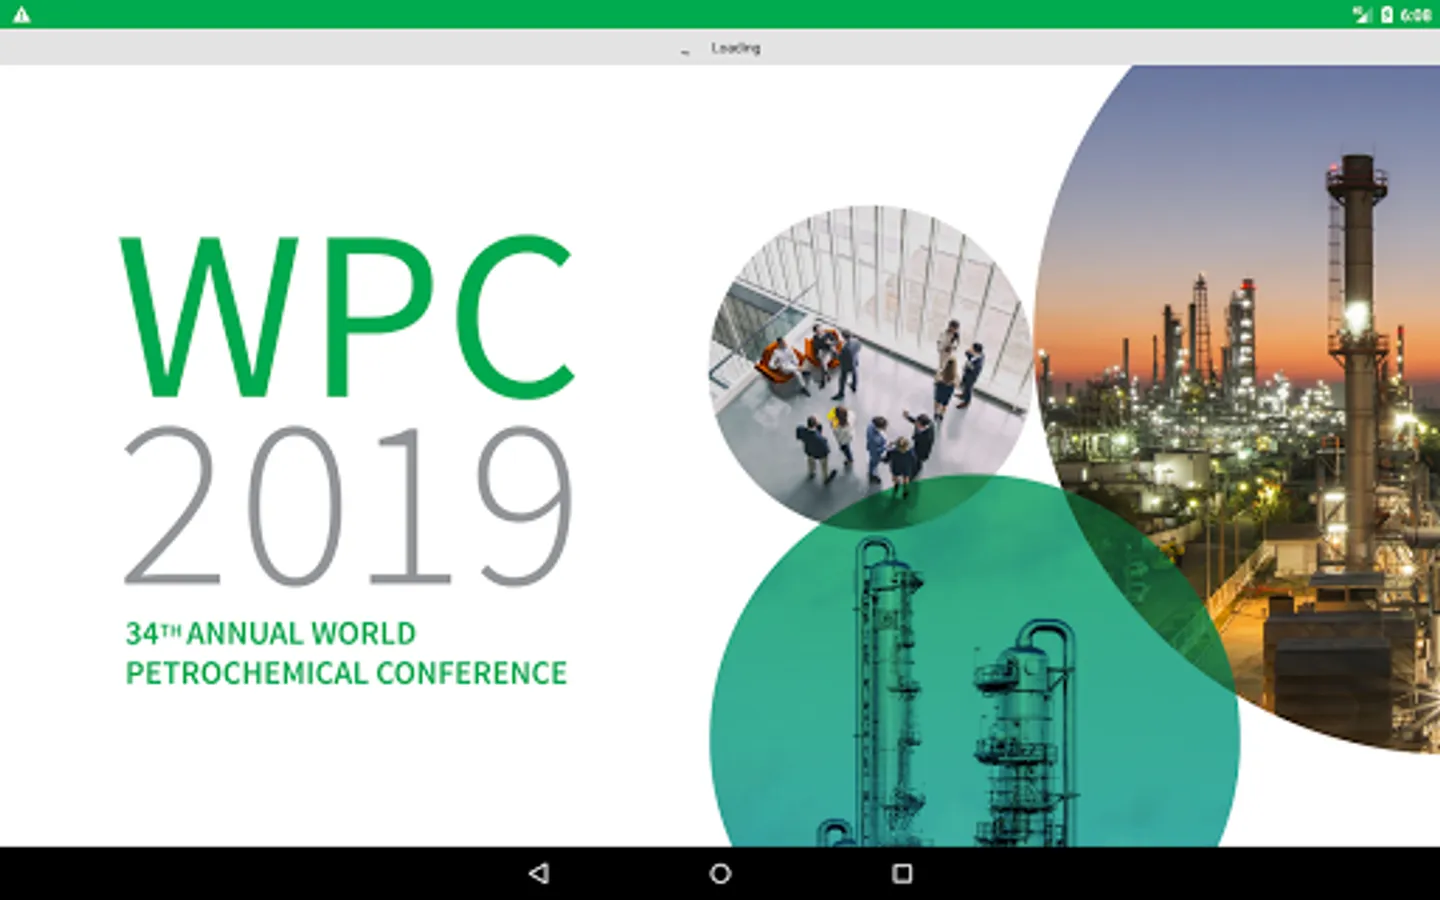Image resolution: width=1440 pixels, height=900 pixels.
Task: Tap the Android home circle button
Action: point(720,873)
